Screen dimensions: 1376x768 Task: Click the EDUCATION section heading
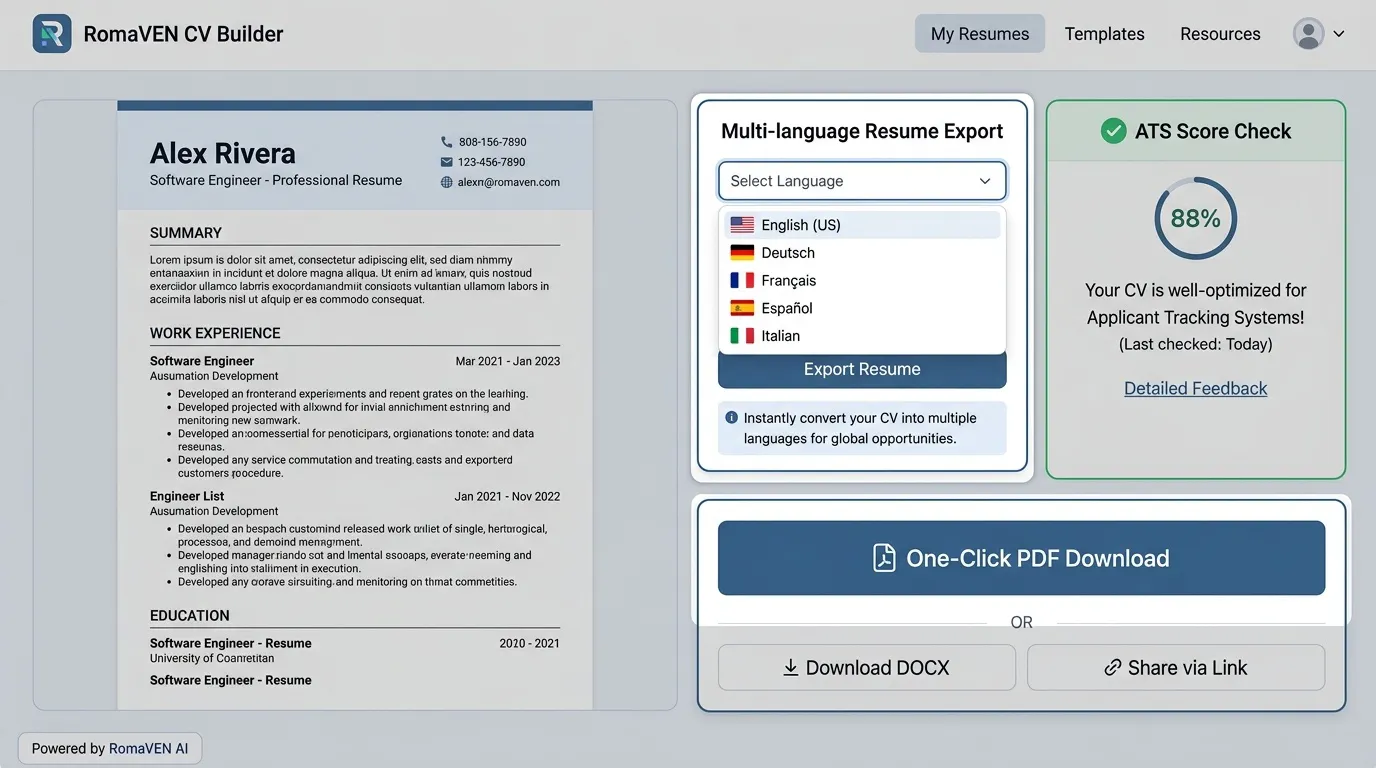190,616
